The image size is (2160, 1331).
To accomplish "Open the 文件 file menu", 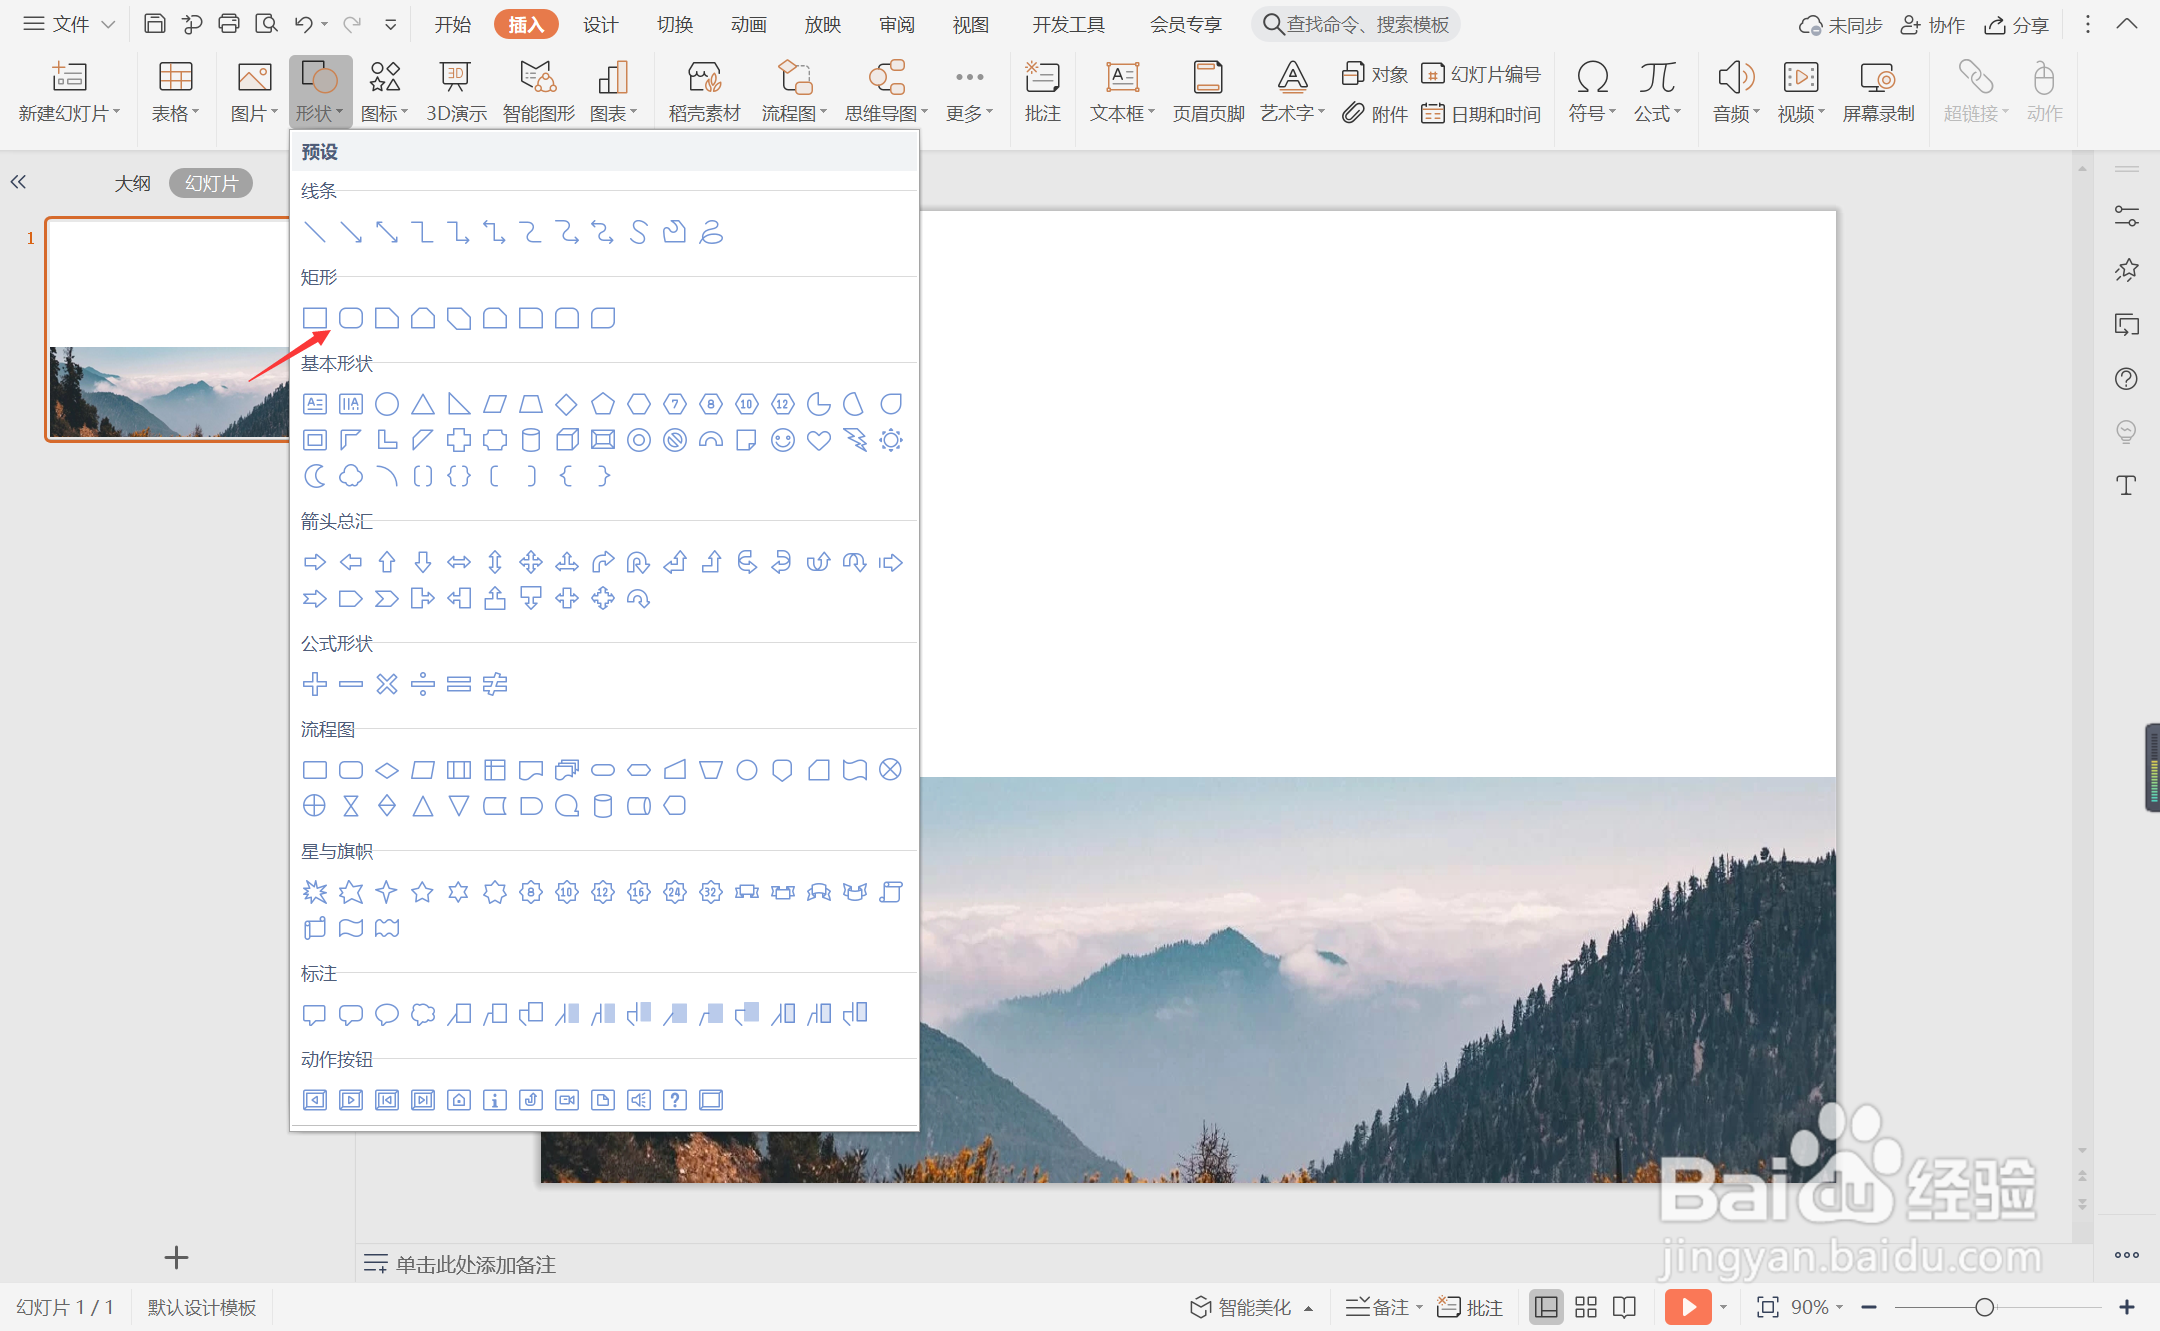I will 69,24.
